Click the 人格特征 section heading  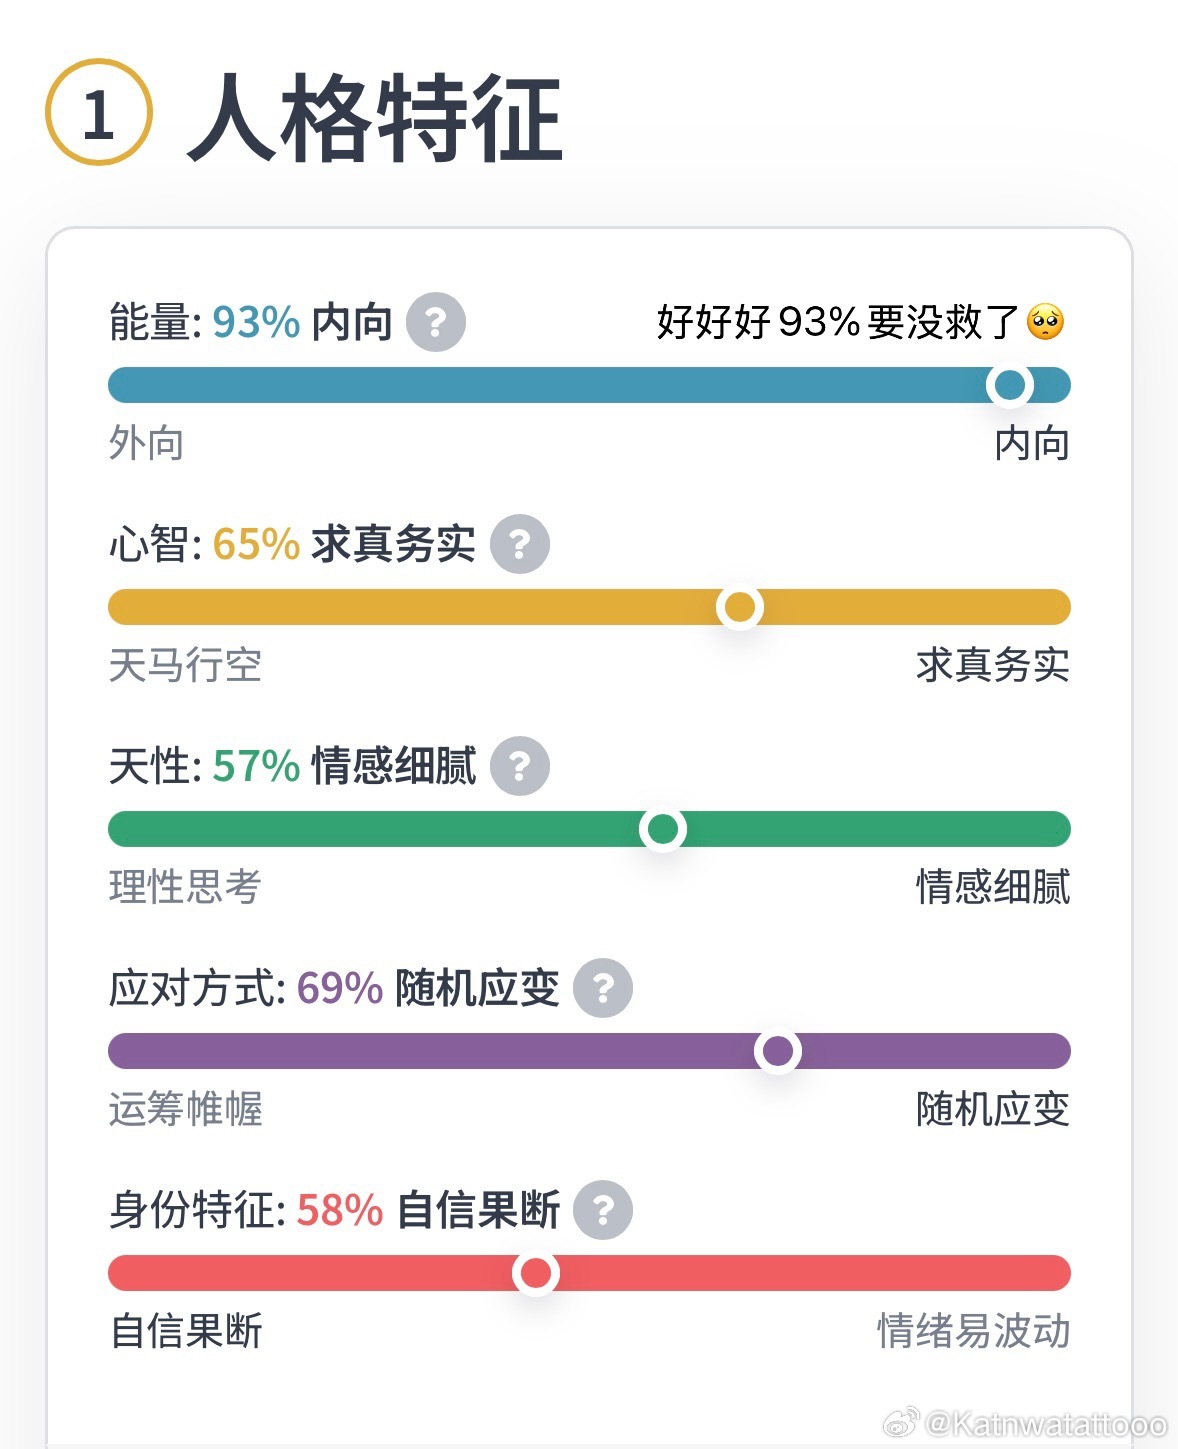coord(375,118)
